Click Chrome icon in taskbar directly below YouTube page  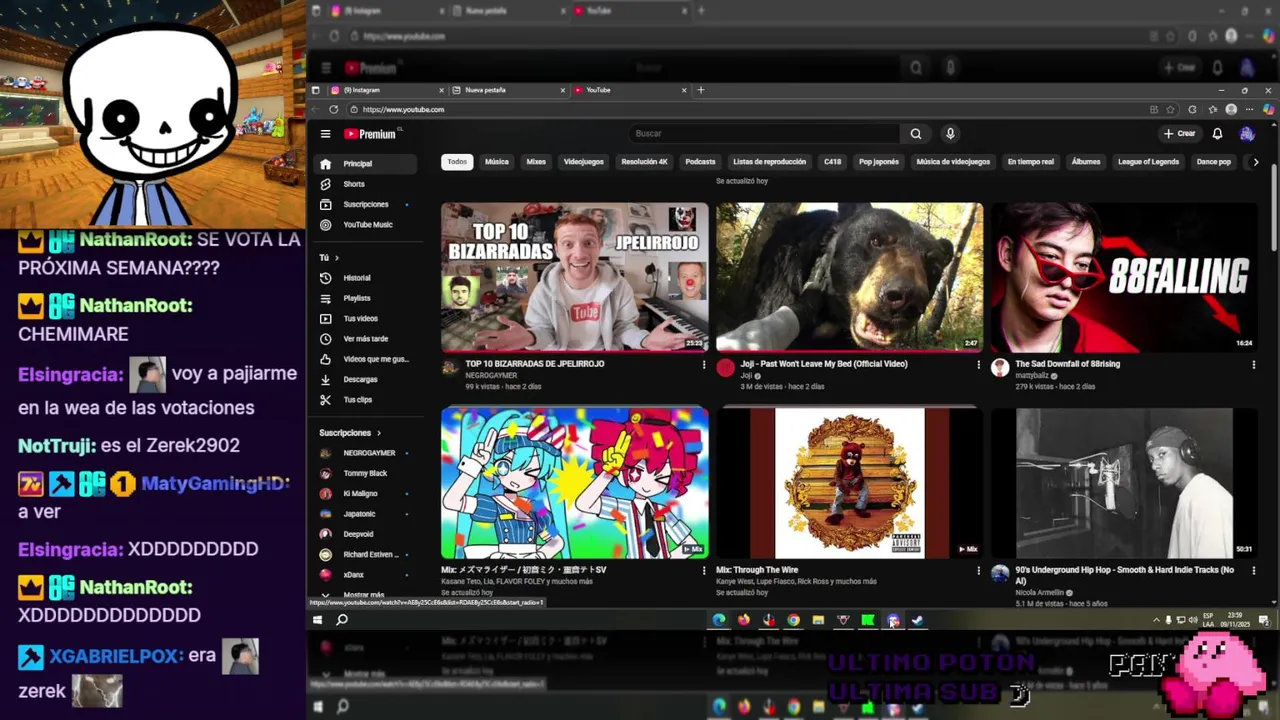(x=793, y=620)
